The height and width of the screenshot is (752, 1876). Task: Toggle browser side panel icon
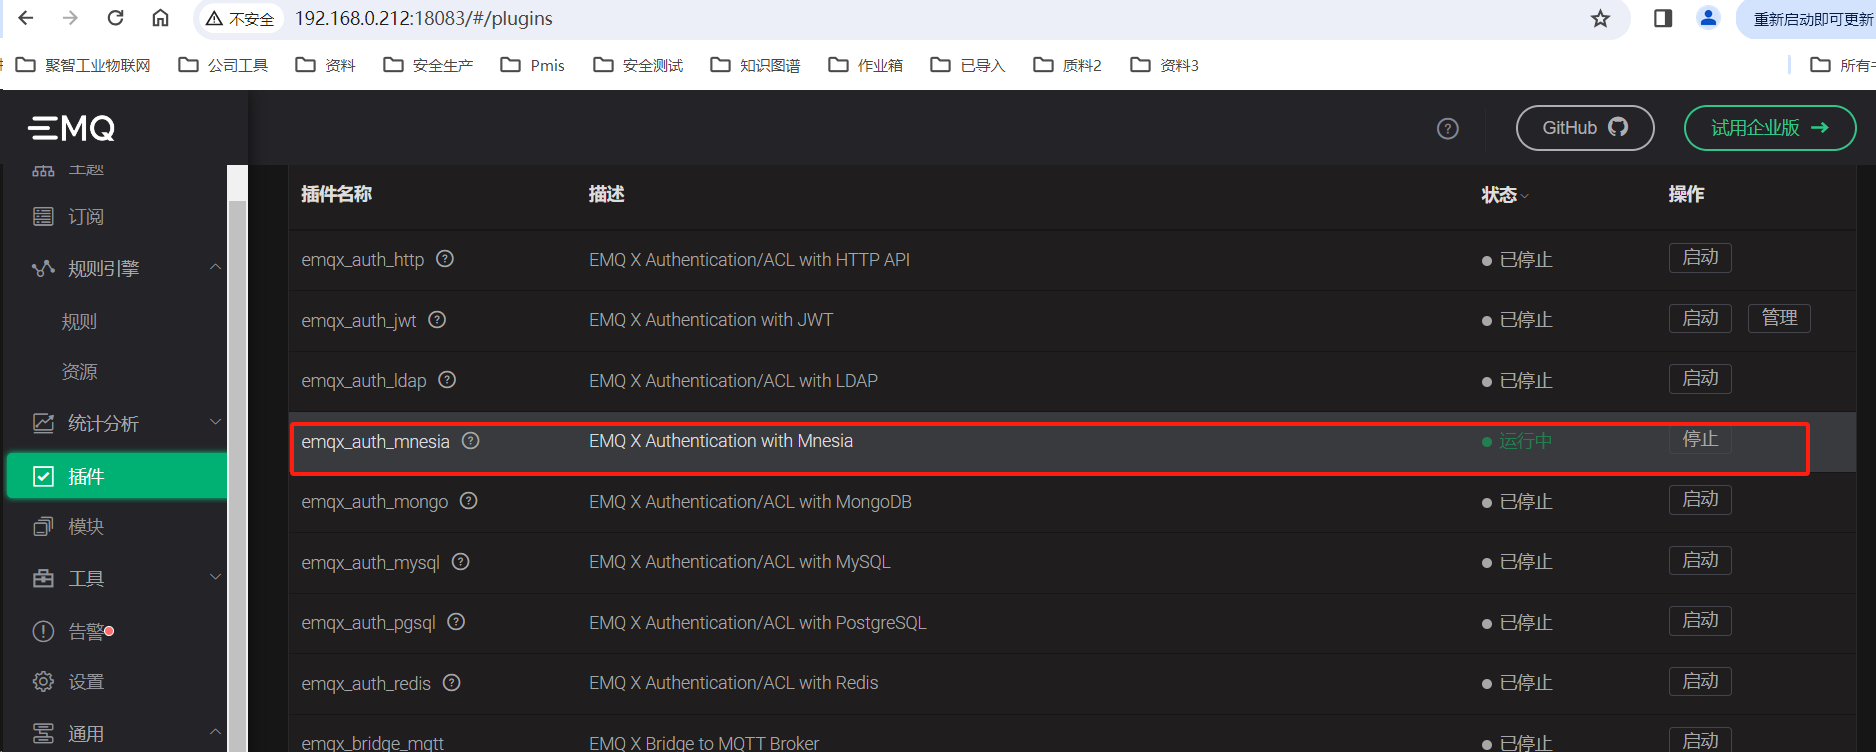pos(1663,18)
